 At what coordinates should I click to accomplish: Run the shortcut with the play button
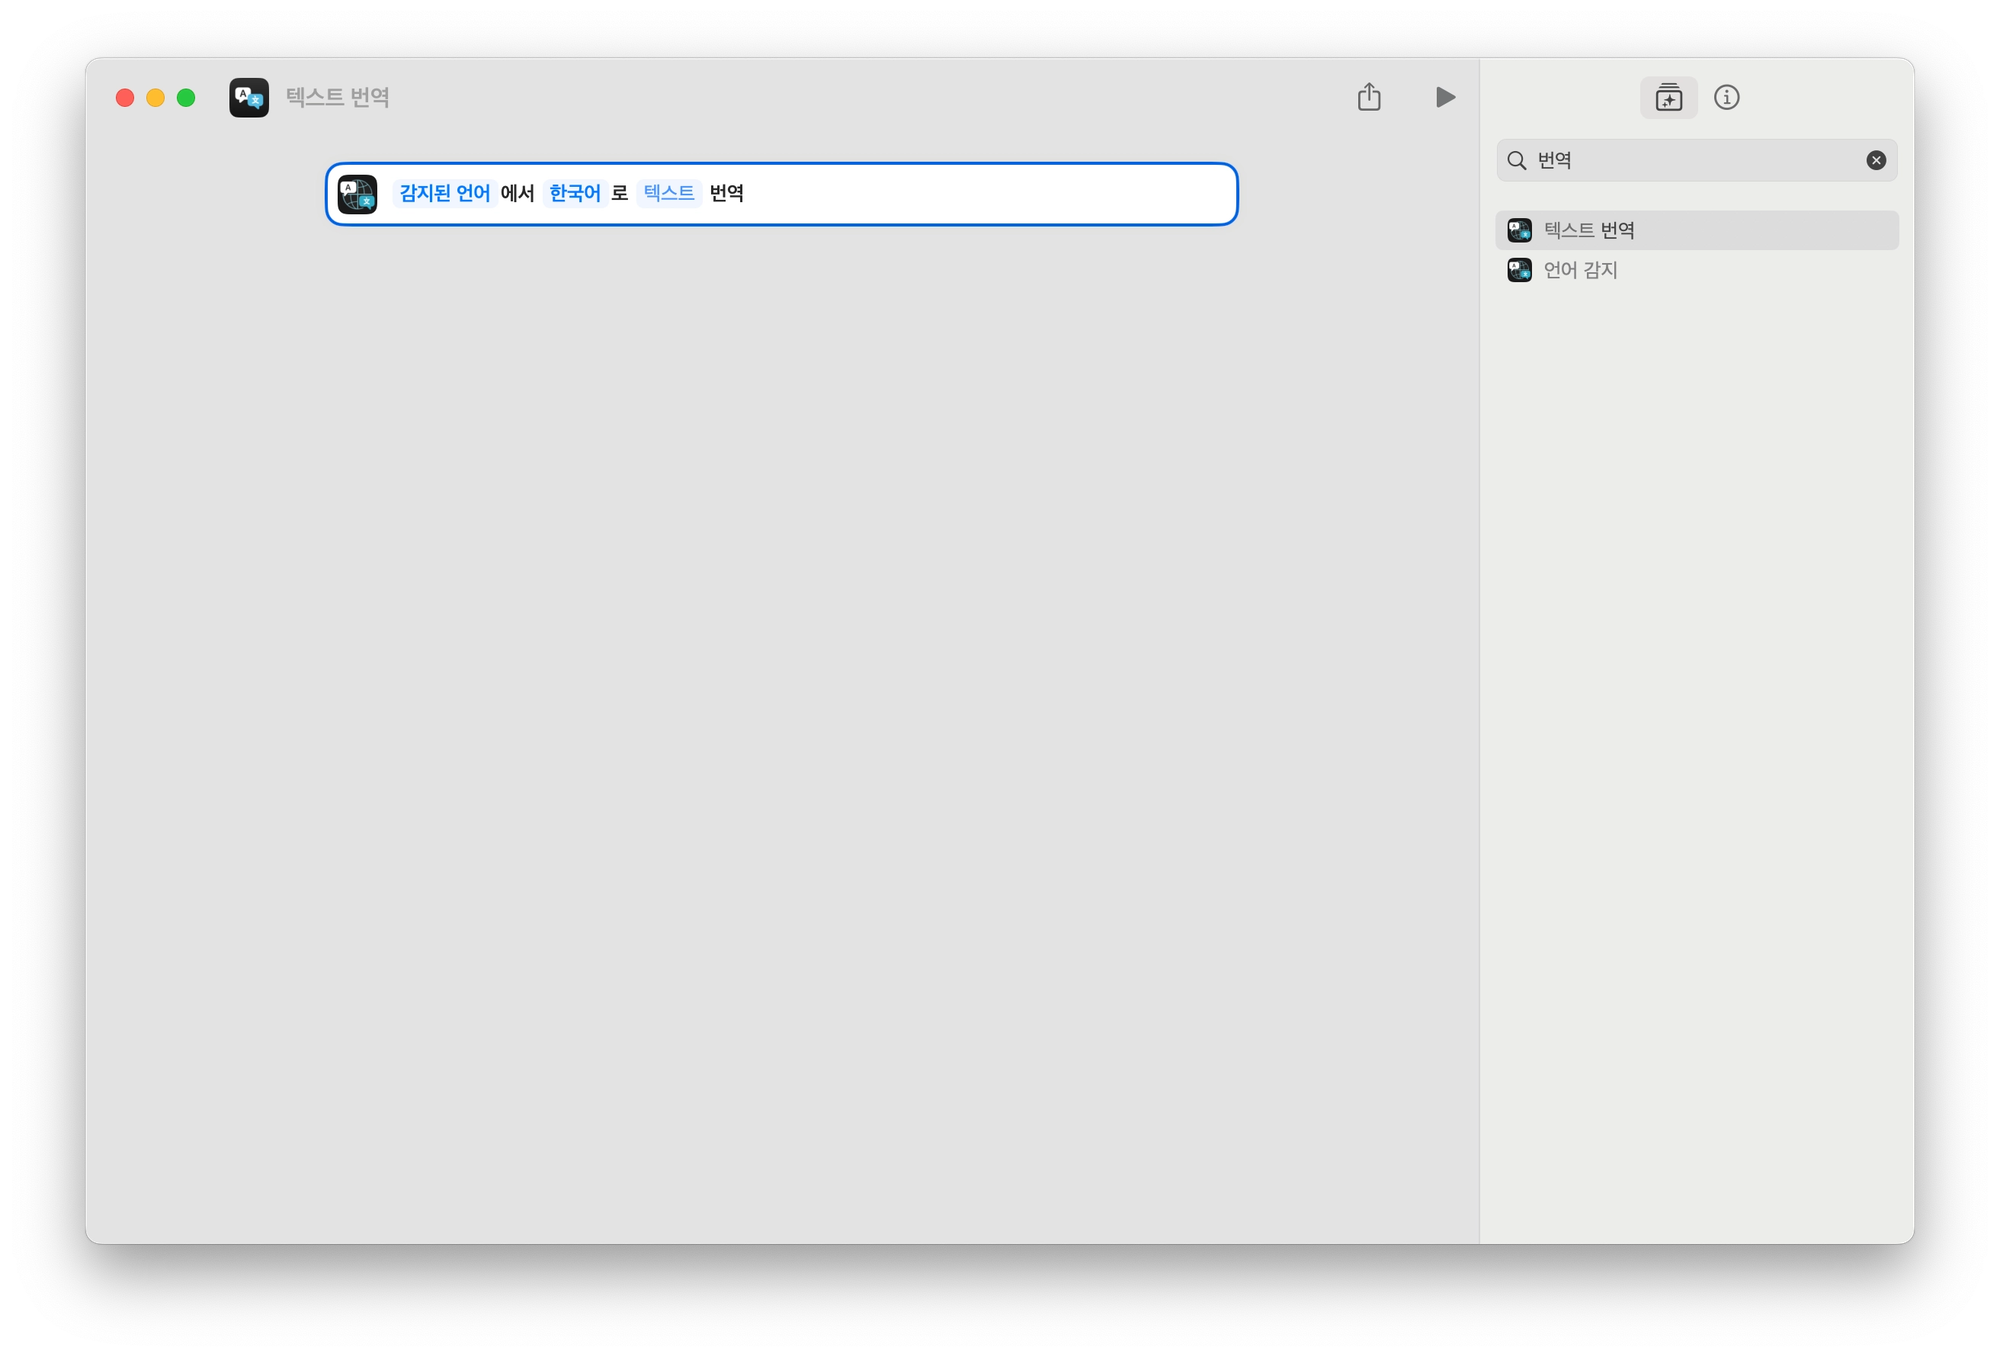coord(1445,97)
